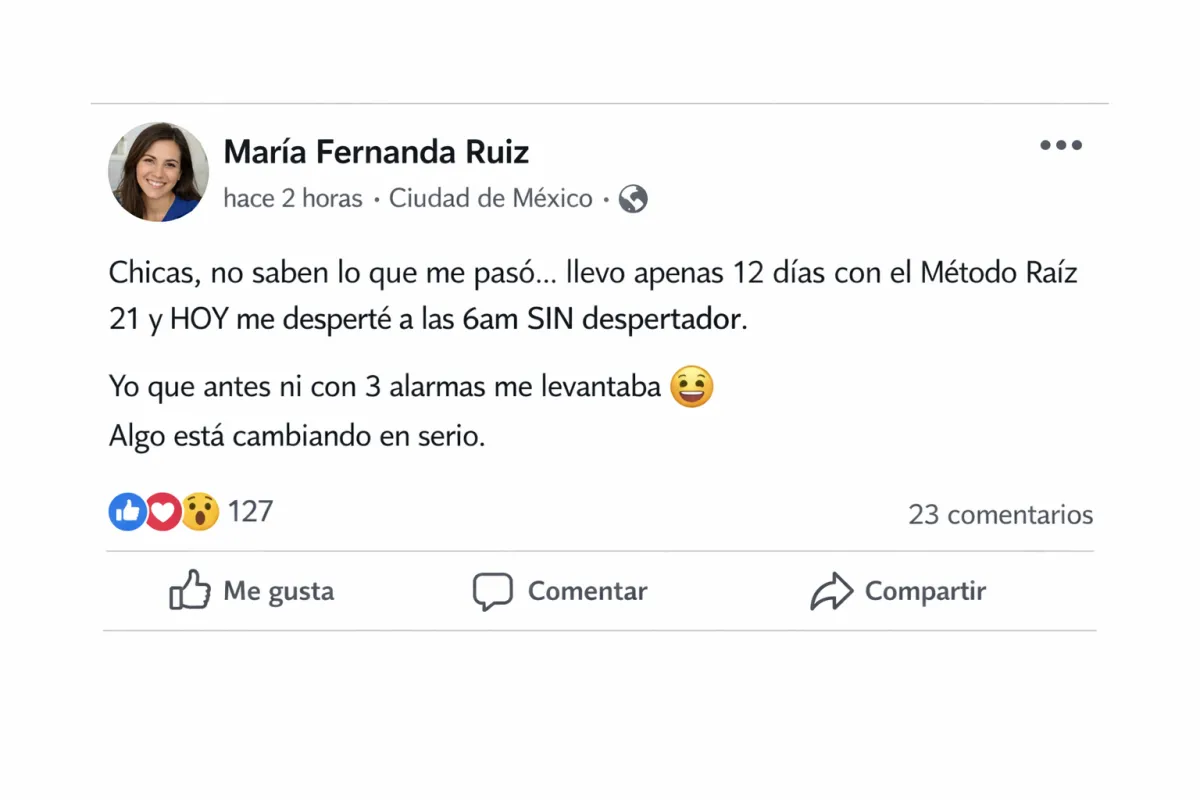Select the Comentar label

point(588,591)
